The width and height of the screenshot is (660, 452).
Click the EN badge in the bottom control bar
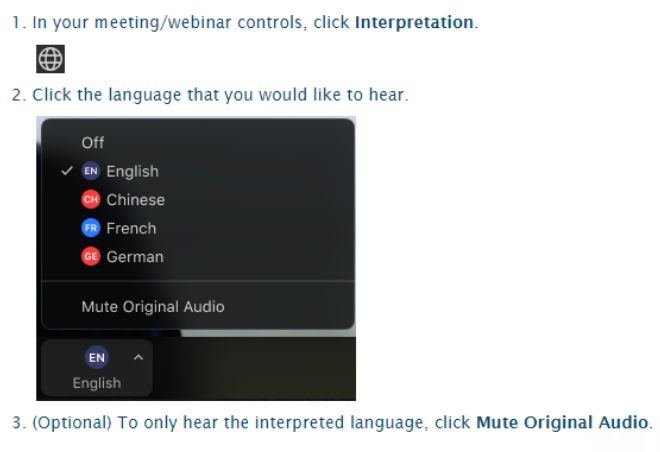click(x=96, y=357)
